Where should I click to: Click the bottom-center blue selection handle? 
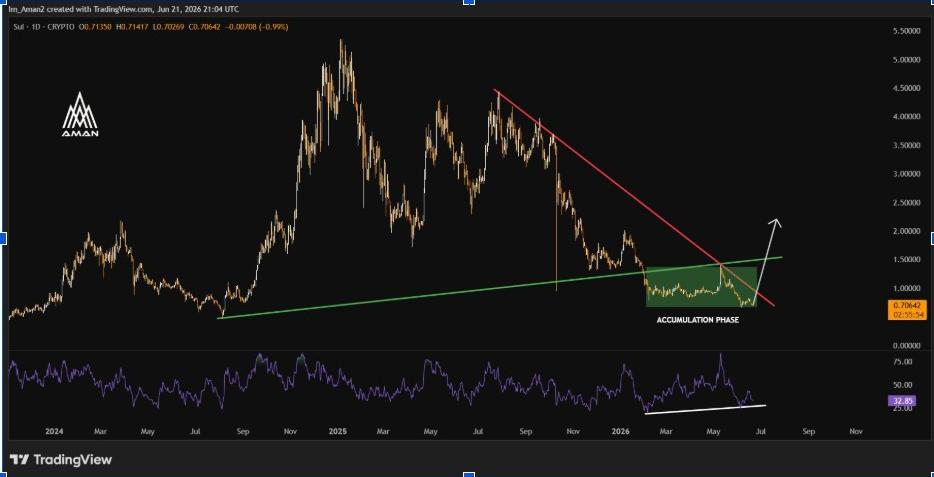[469, 475]
